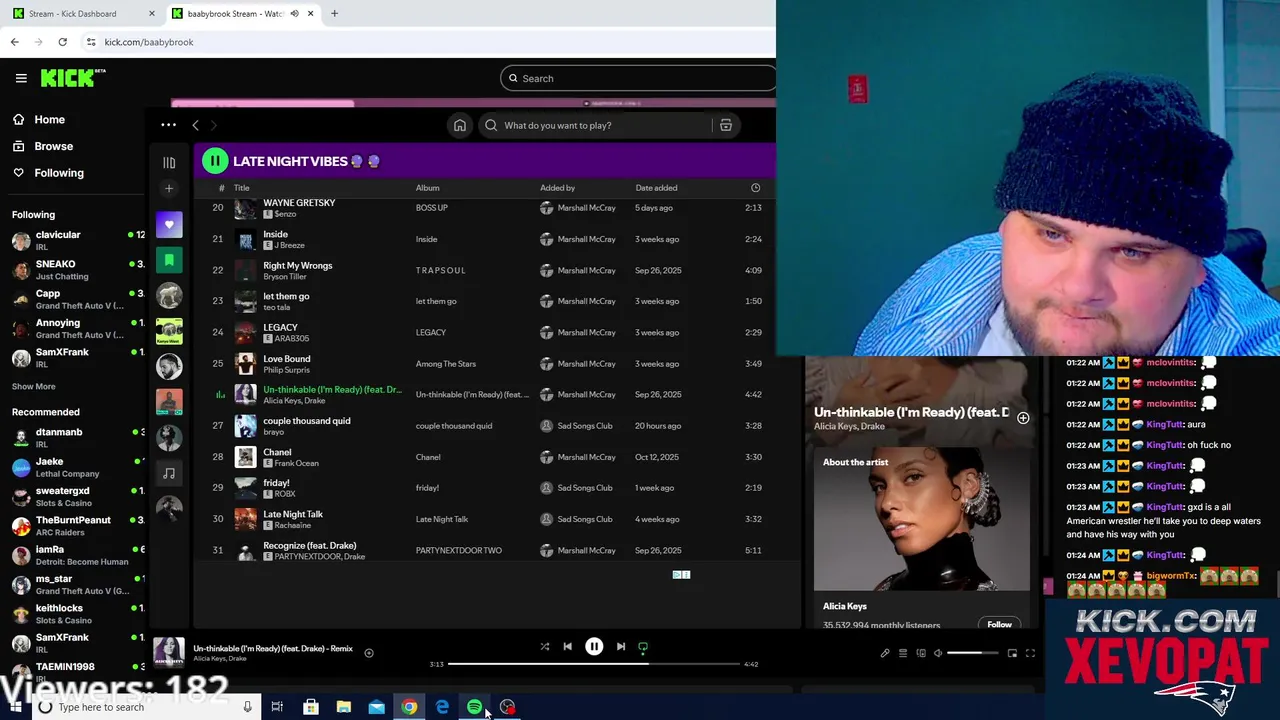Open Frank Ocean artist link
This screenshot has width=1280, height=720.
(x=296, y=463)
